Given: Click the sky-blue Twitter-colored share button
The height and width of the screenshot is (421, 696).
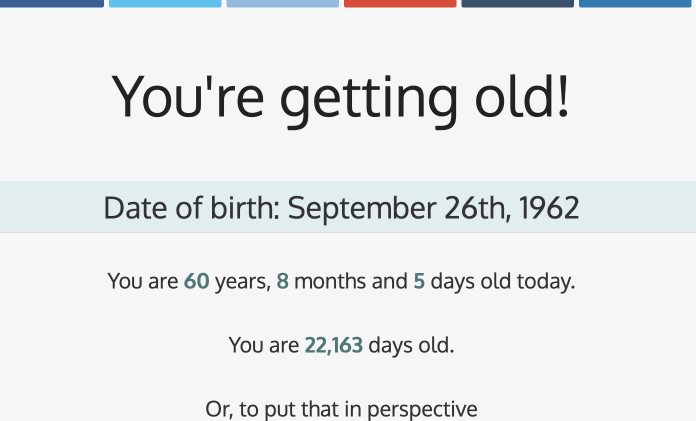Looking at the screenshot, I should tap(165, 4).
